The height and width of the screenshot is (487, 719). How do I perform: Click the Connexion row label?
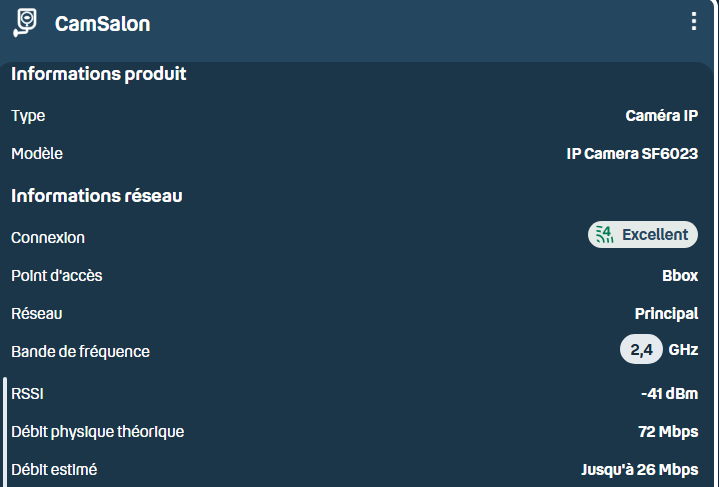click(x=48, y=238)
